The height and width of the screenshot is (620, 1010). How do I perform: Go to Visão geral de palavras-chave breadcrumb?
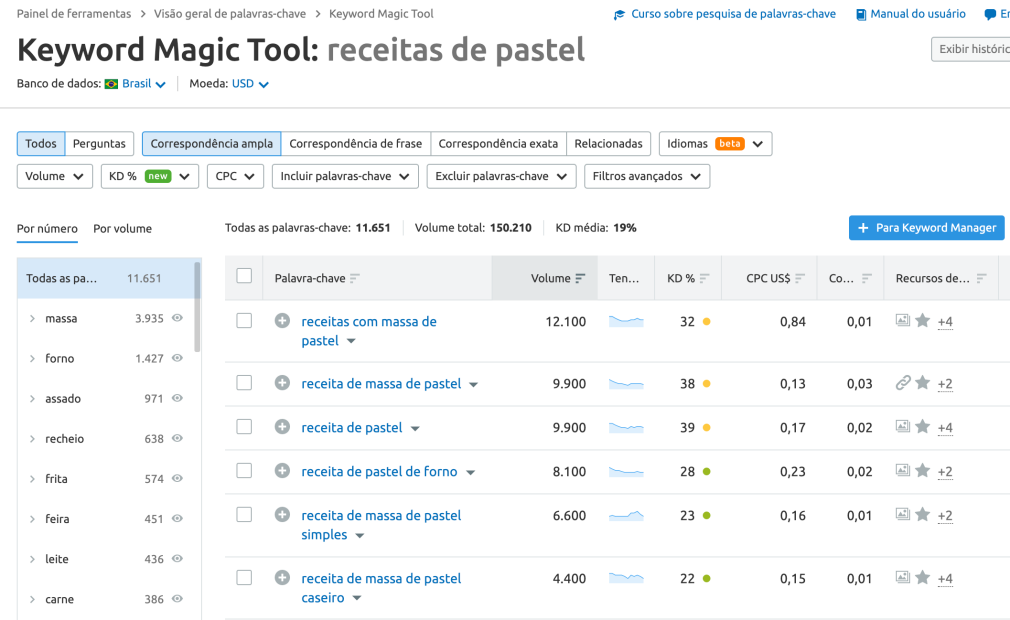230,14
